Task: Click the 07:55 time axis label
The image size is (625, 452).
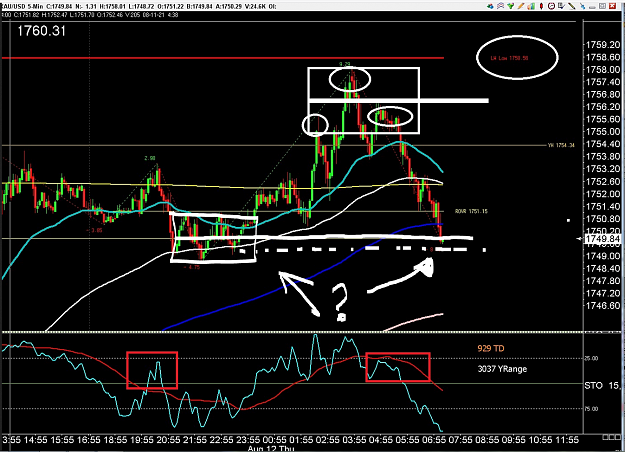Action: 460,440
